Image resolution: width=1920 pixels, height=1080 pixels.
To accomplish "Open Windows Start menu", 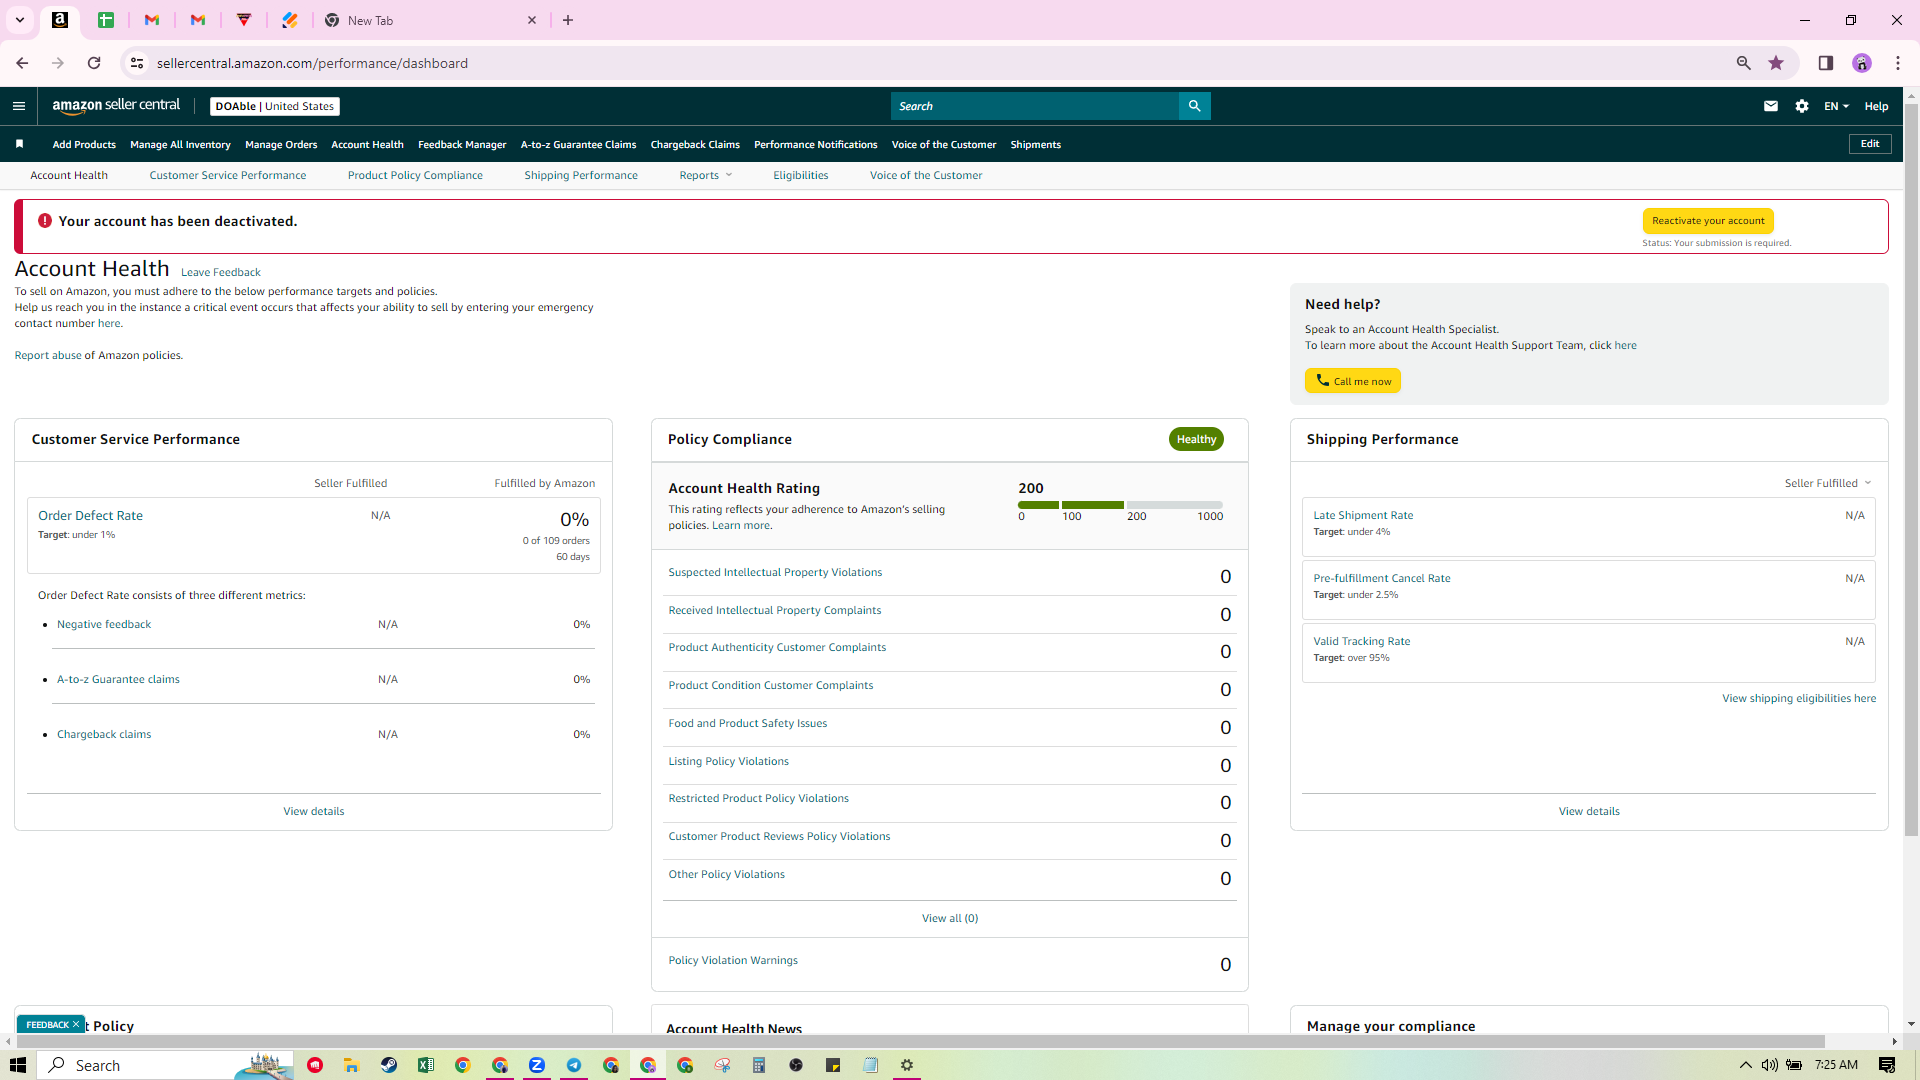I will (x=18, y=1065).
